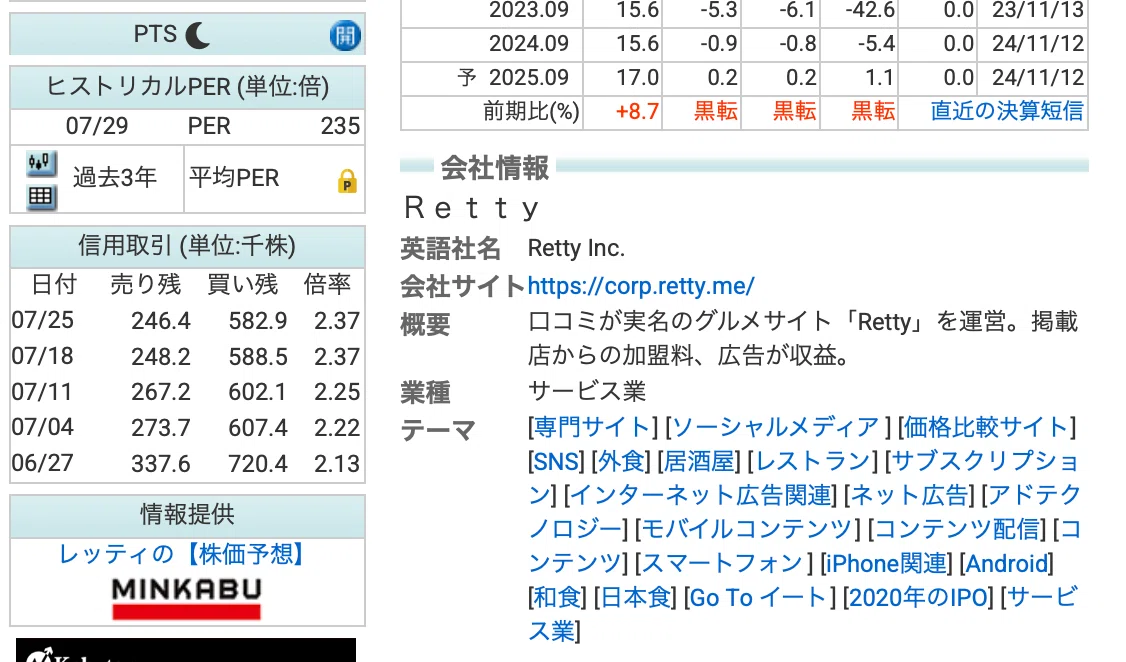
Task: Open the インターネット広告関連 theme link
Action: tap(700, 495)
